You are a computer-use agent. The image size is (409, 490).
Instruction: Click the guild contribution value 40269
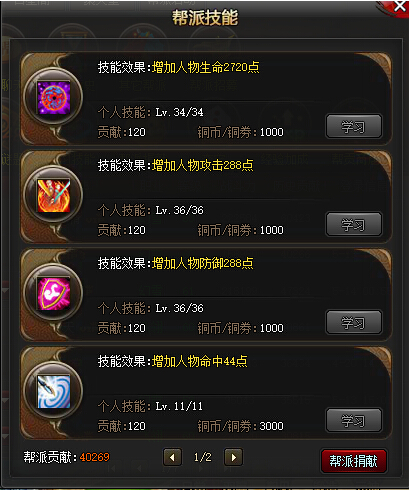pos(95,457)
